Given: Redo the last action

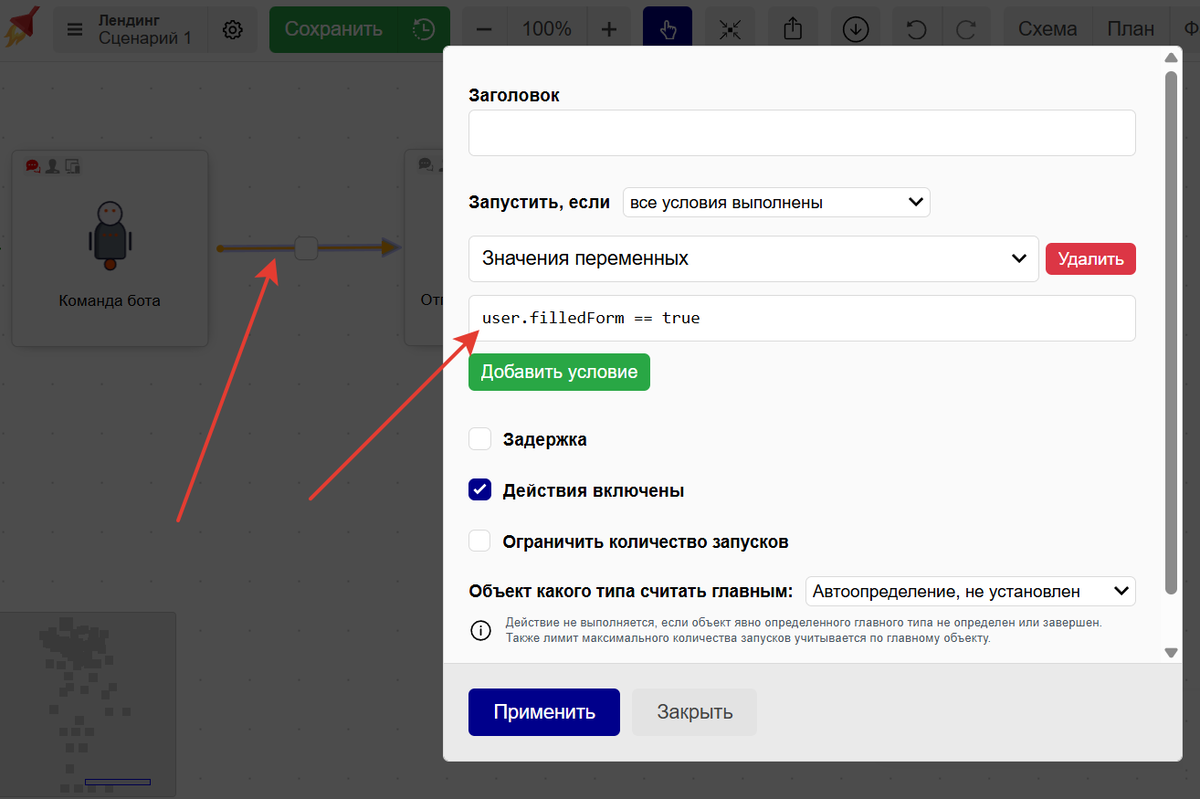Looking at the screenshot, I should coord(967,28).
